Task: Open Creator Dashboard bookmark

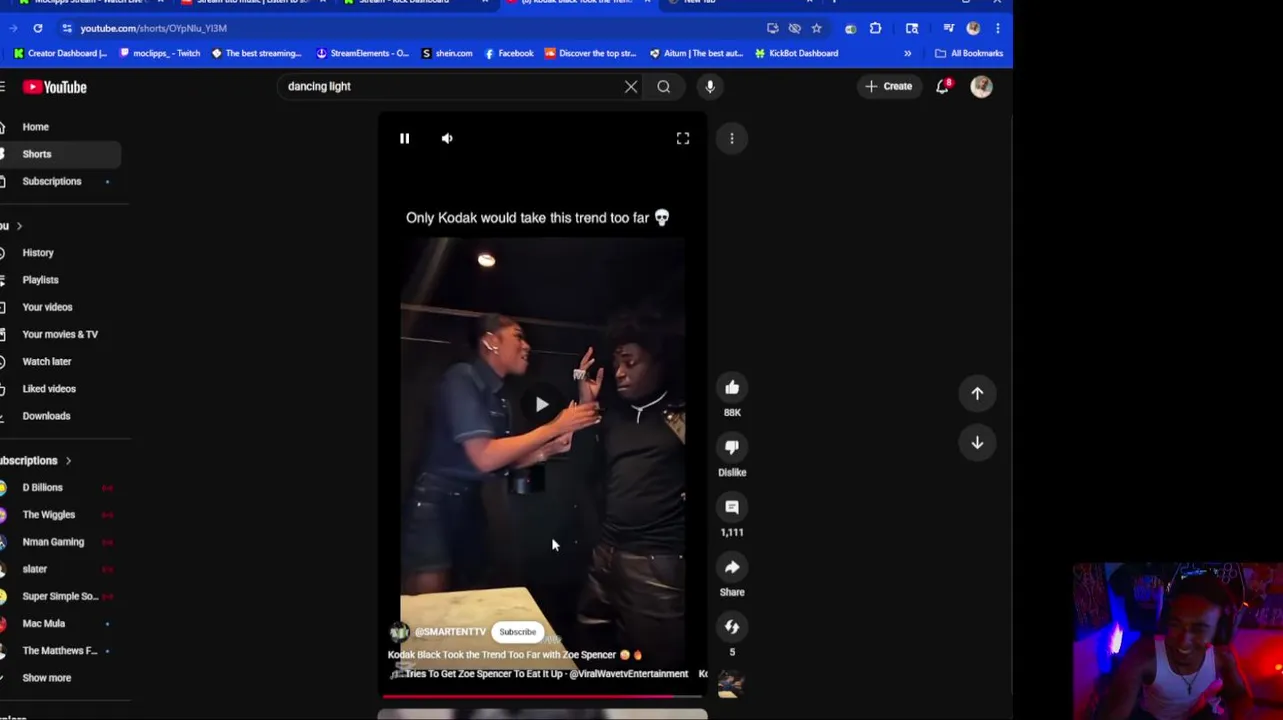Action: point(60,53)
